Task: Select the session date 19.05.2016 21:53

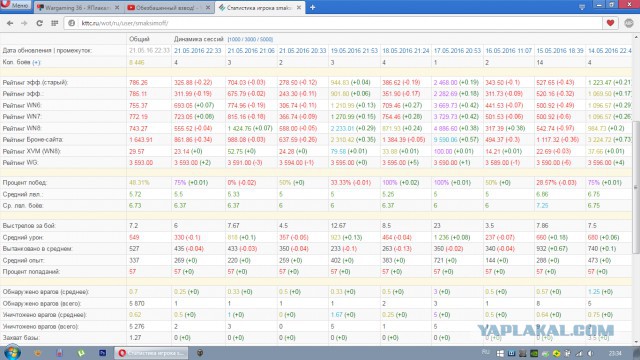Action: pos(354,51)
